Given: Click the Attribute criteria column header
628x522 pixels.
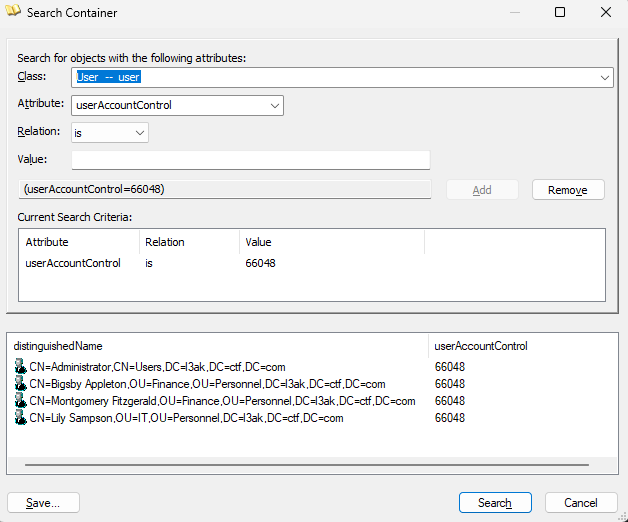Looking at the screenshot, I should pyautogui.click(x=47, y=242).
